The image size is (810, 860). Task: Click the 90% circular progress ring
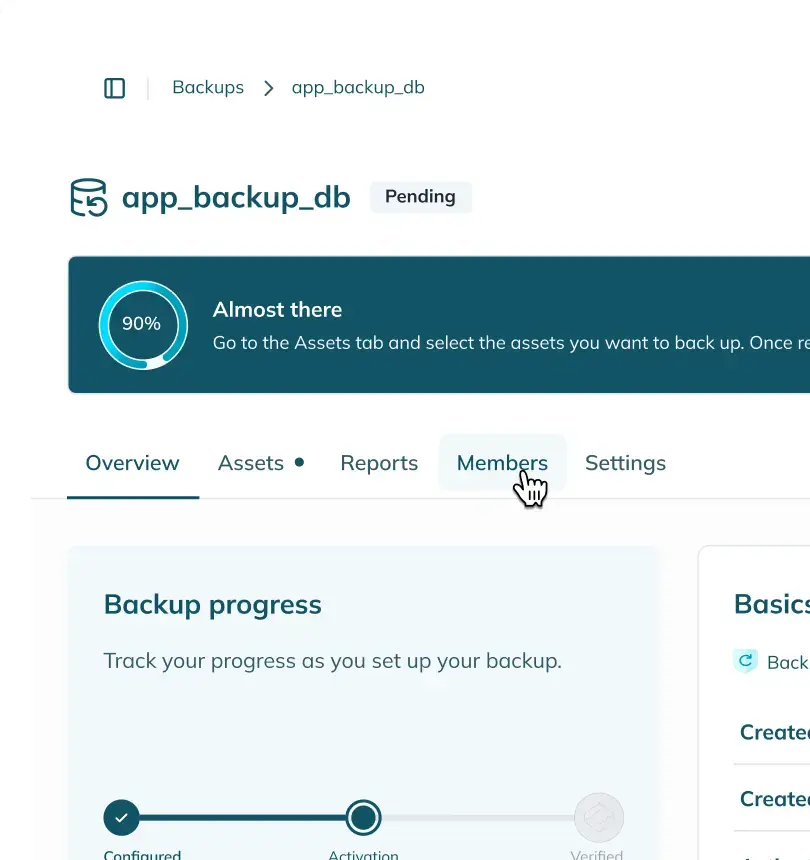(143, 324)
